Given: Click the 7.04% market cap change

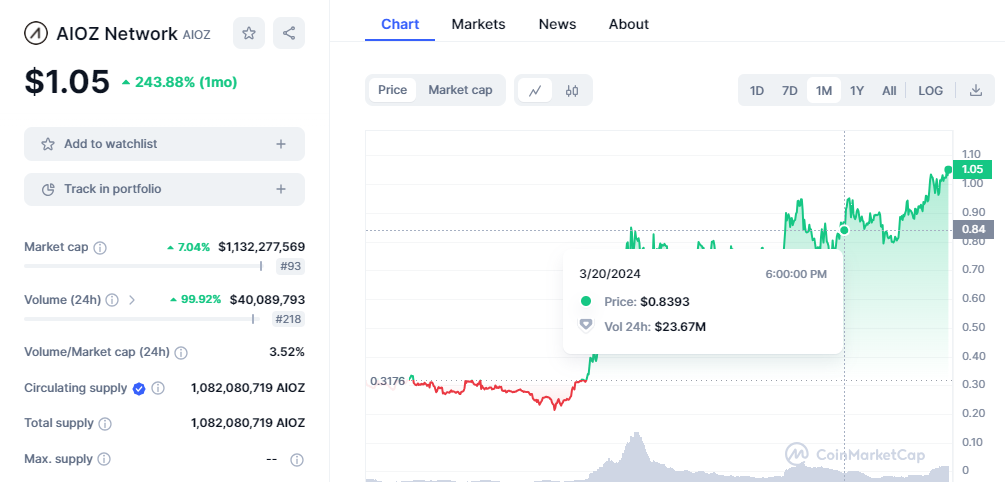Looking at the screenshot, I should pyautogui.click(x=188, y=247).
